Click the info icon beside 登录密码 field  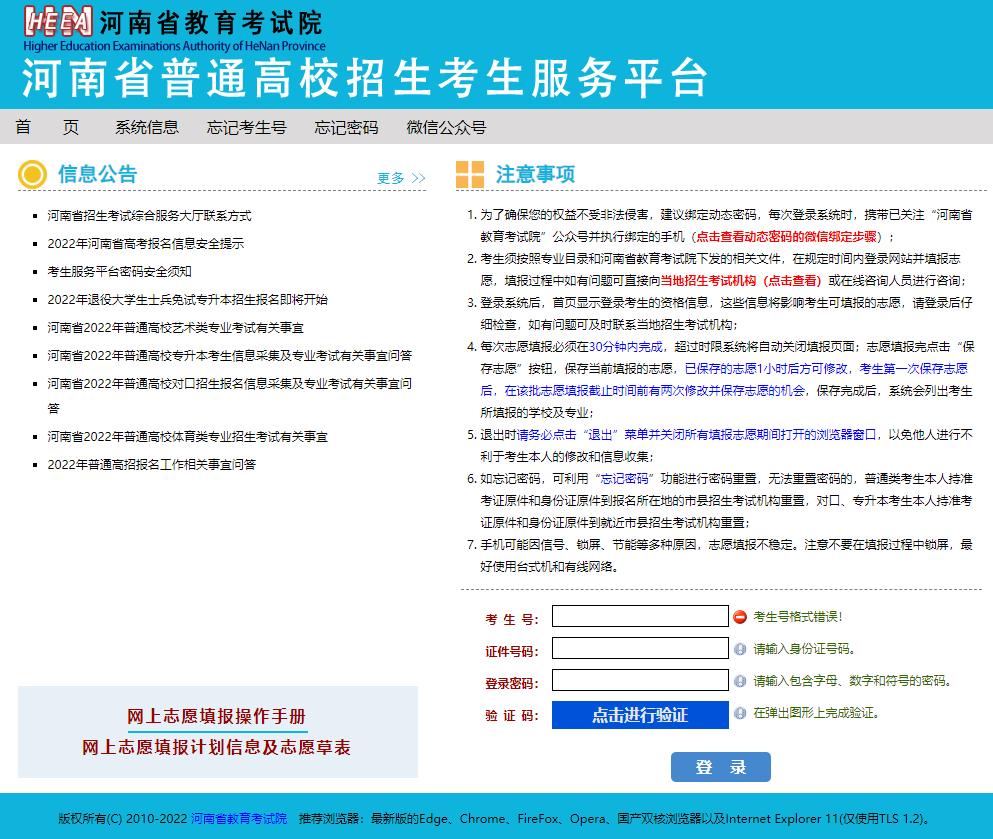(740, 681)
